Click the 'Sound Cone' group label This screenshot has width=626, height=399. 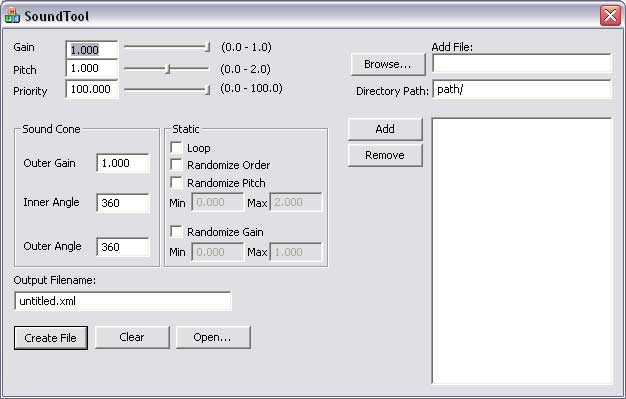tap(51, 129)
